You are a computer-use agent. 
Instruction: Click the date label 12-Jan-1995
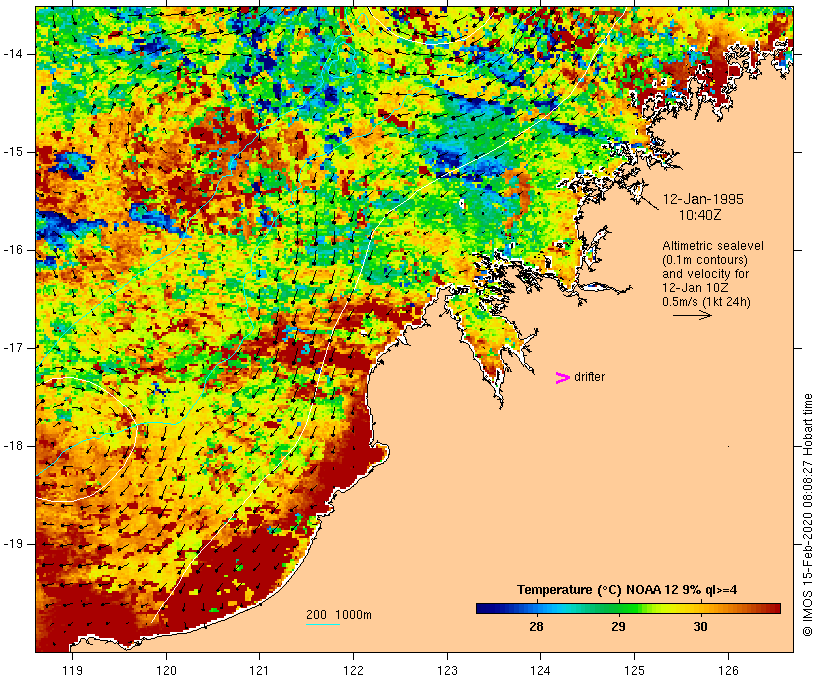(703, 199)
